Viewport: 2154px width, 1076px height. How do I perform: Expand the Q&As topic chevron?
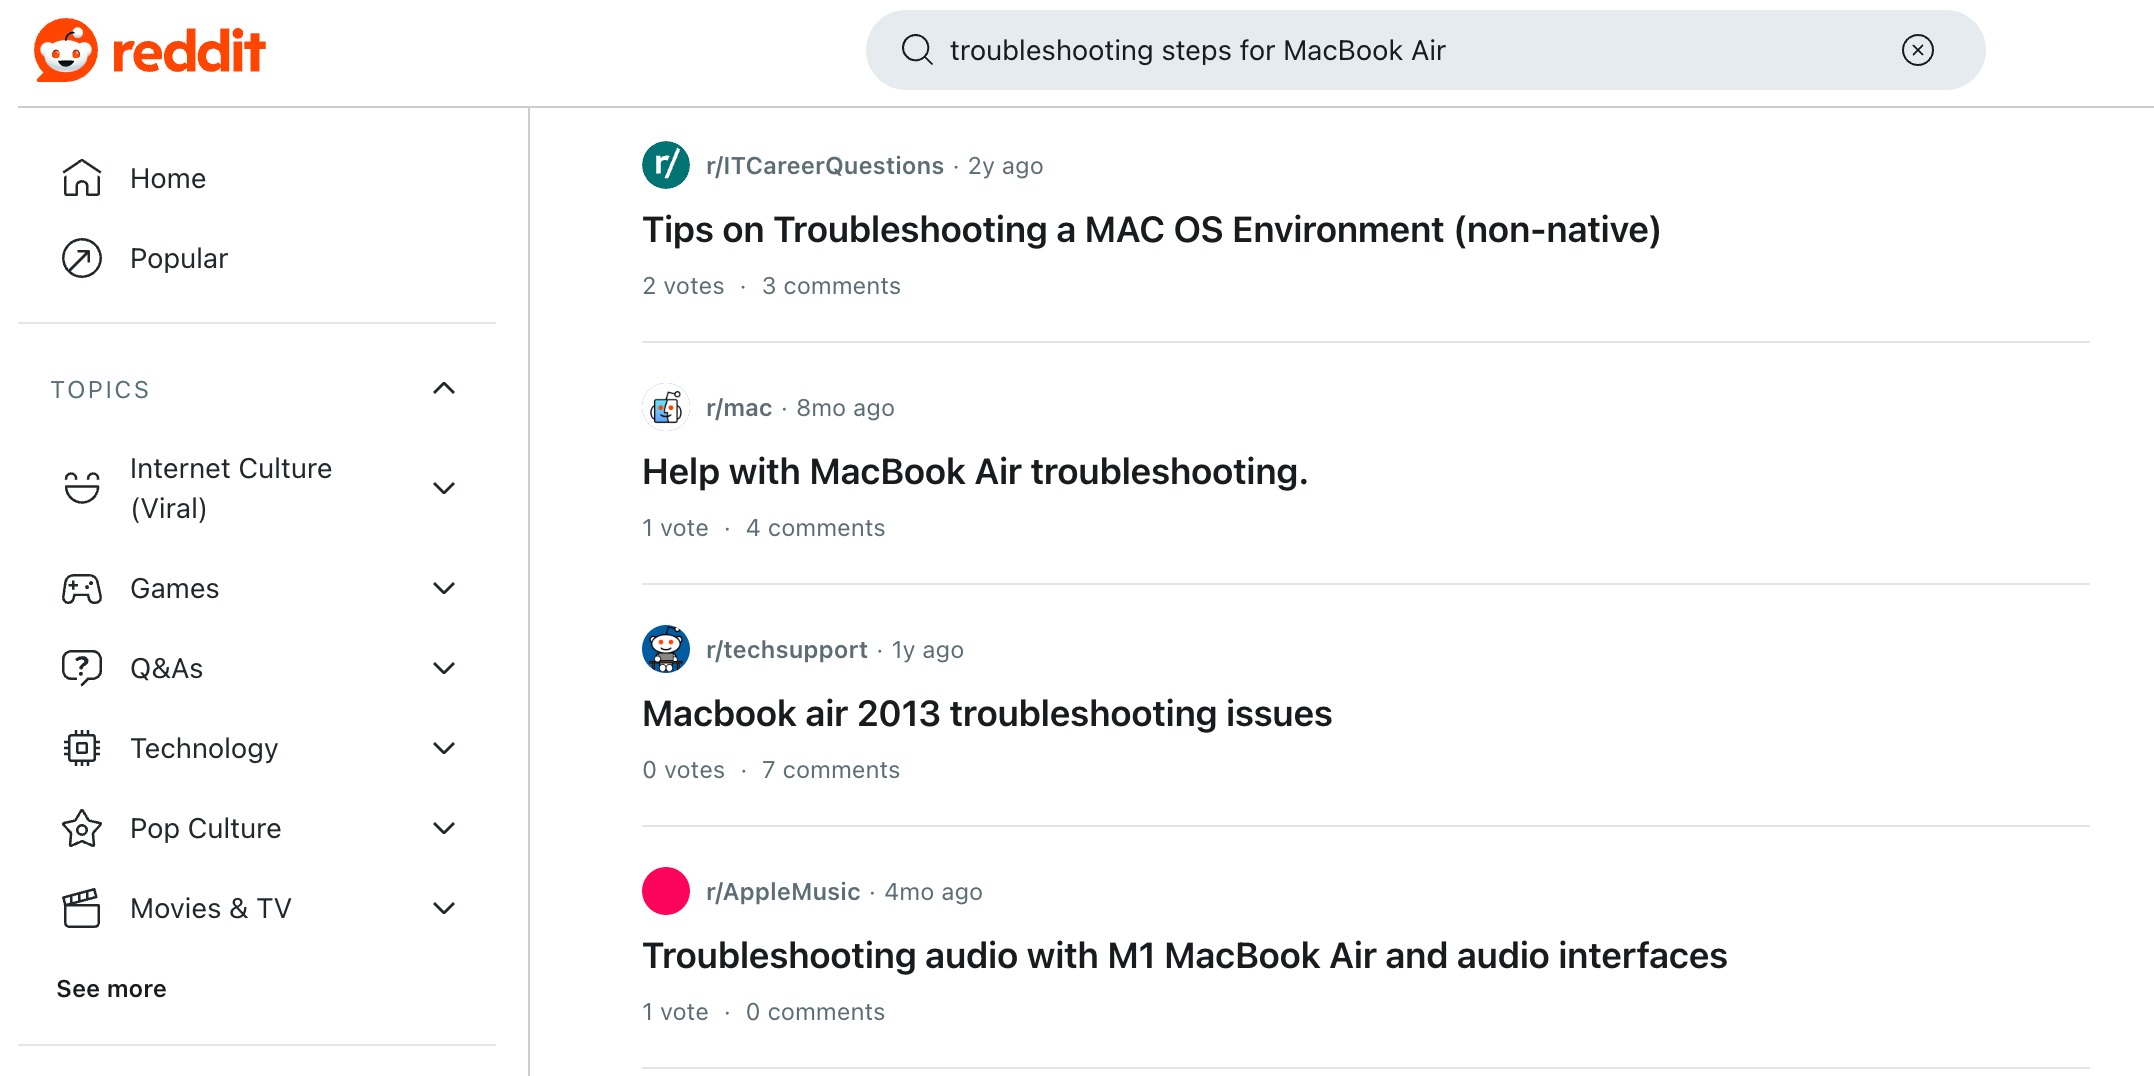pyautogui.click(x=444, y=668)
